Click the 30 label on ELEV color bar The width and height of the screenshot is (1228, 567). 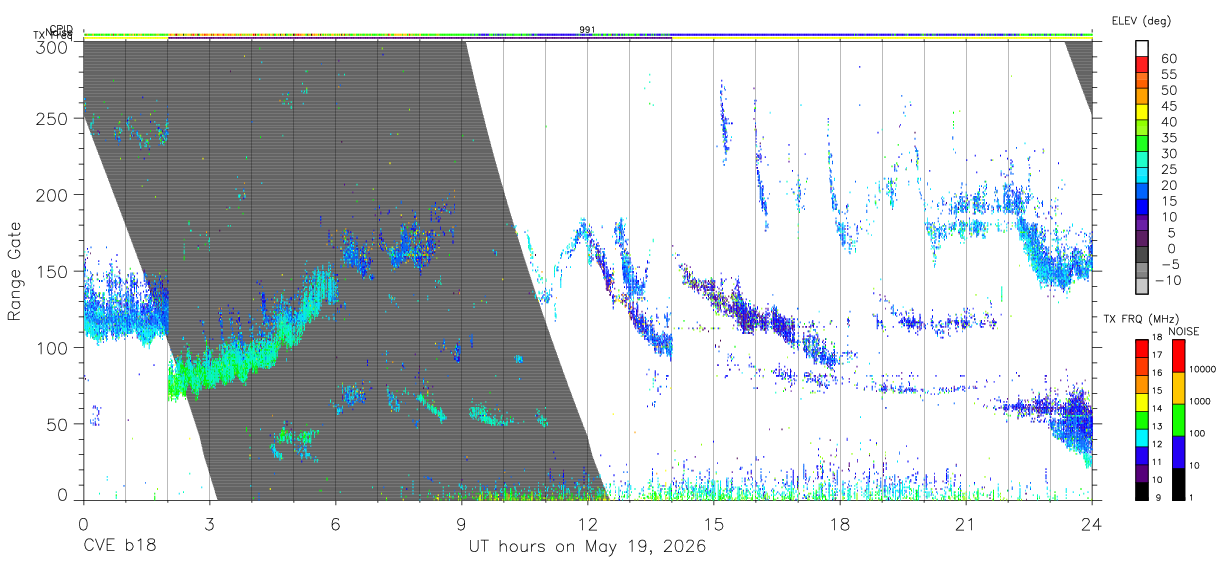(1168, 153)
